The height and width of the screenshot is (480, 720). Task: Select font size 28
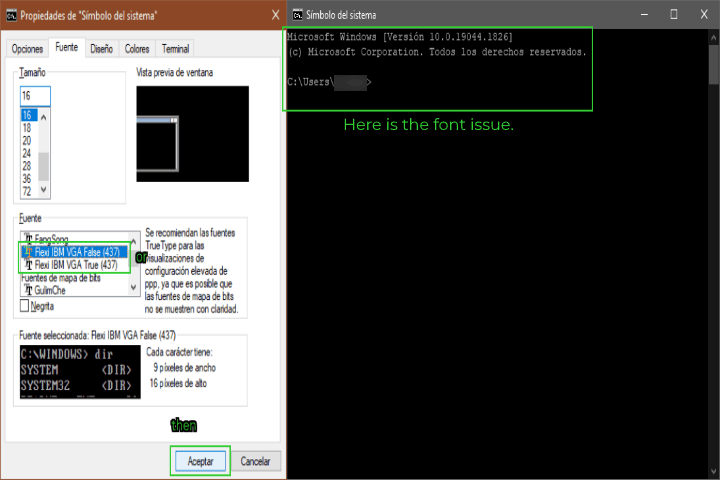click(x=29, y=166)
